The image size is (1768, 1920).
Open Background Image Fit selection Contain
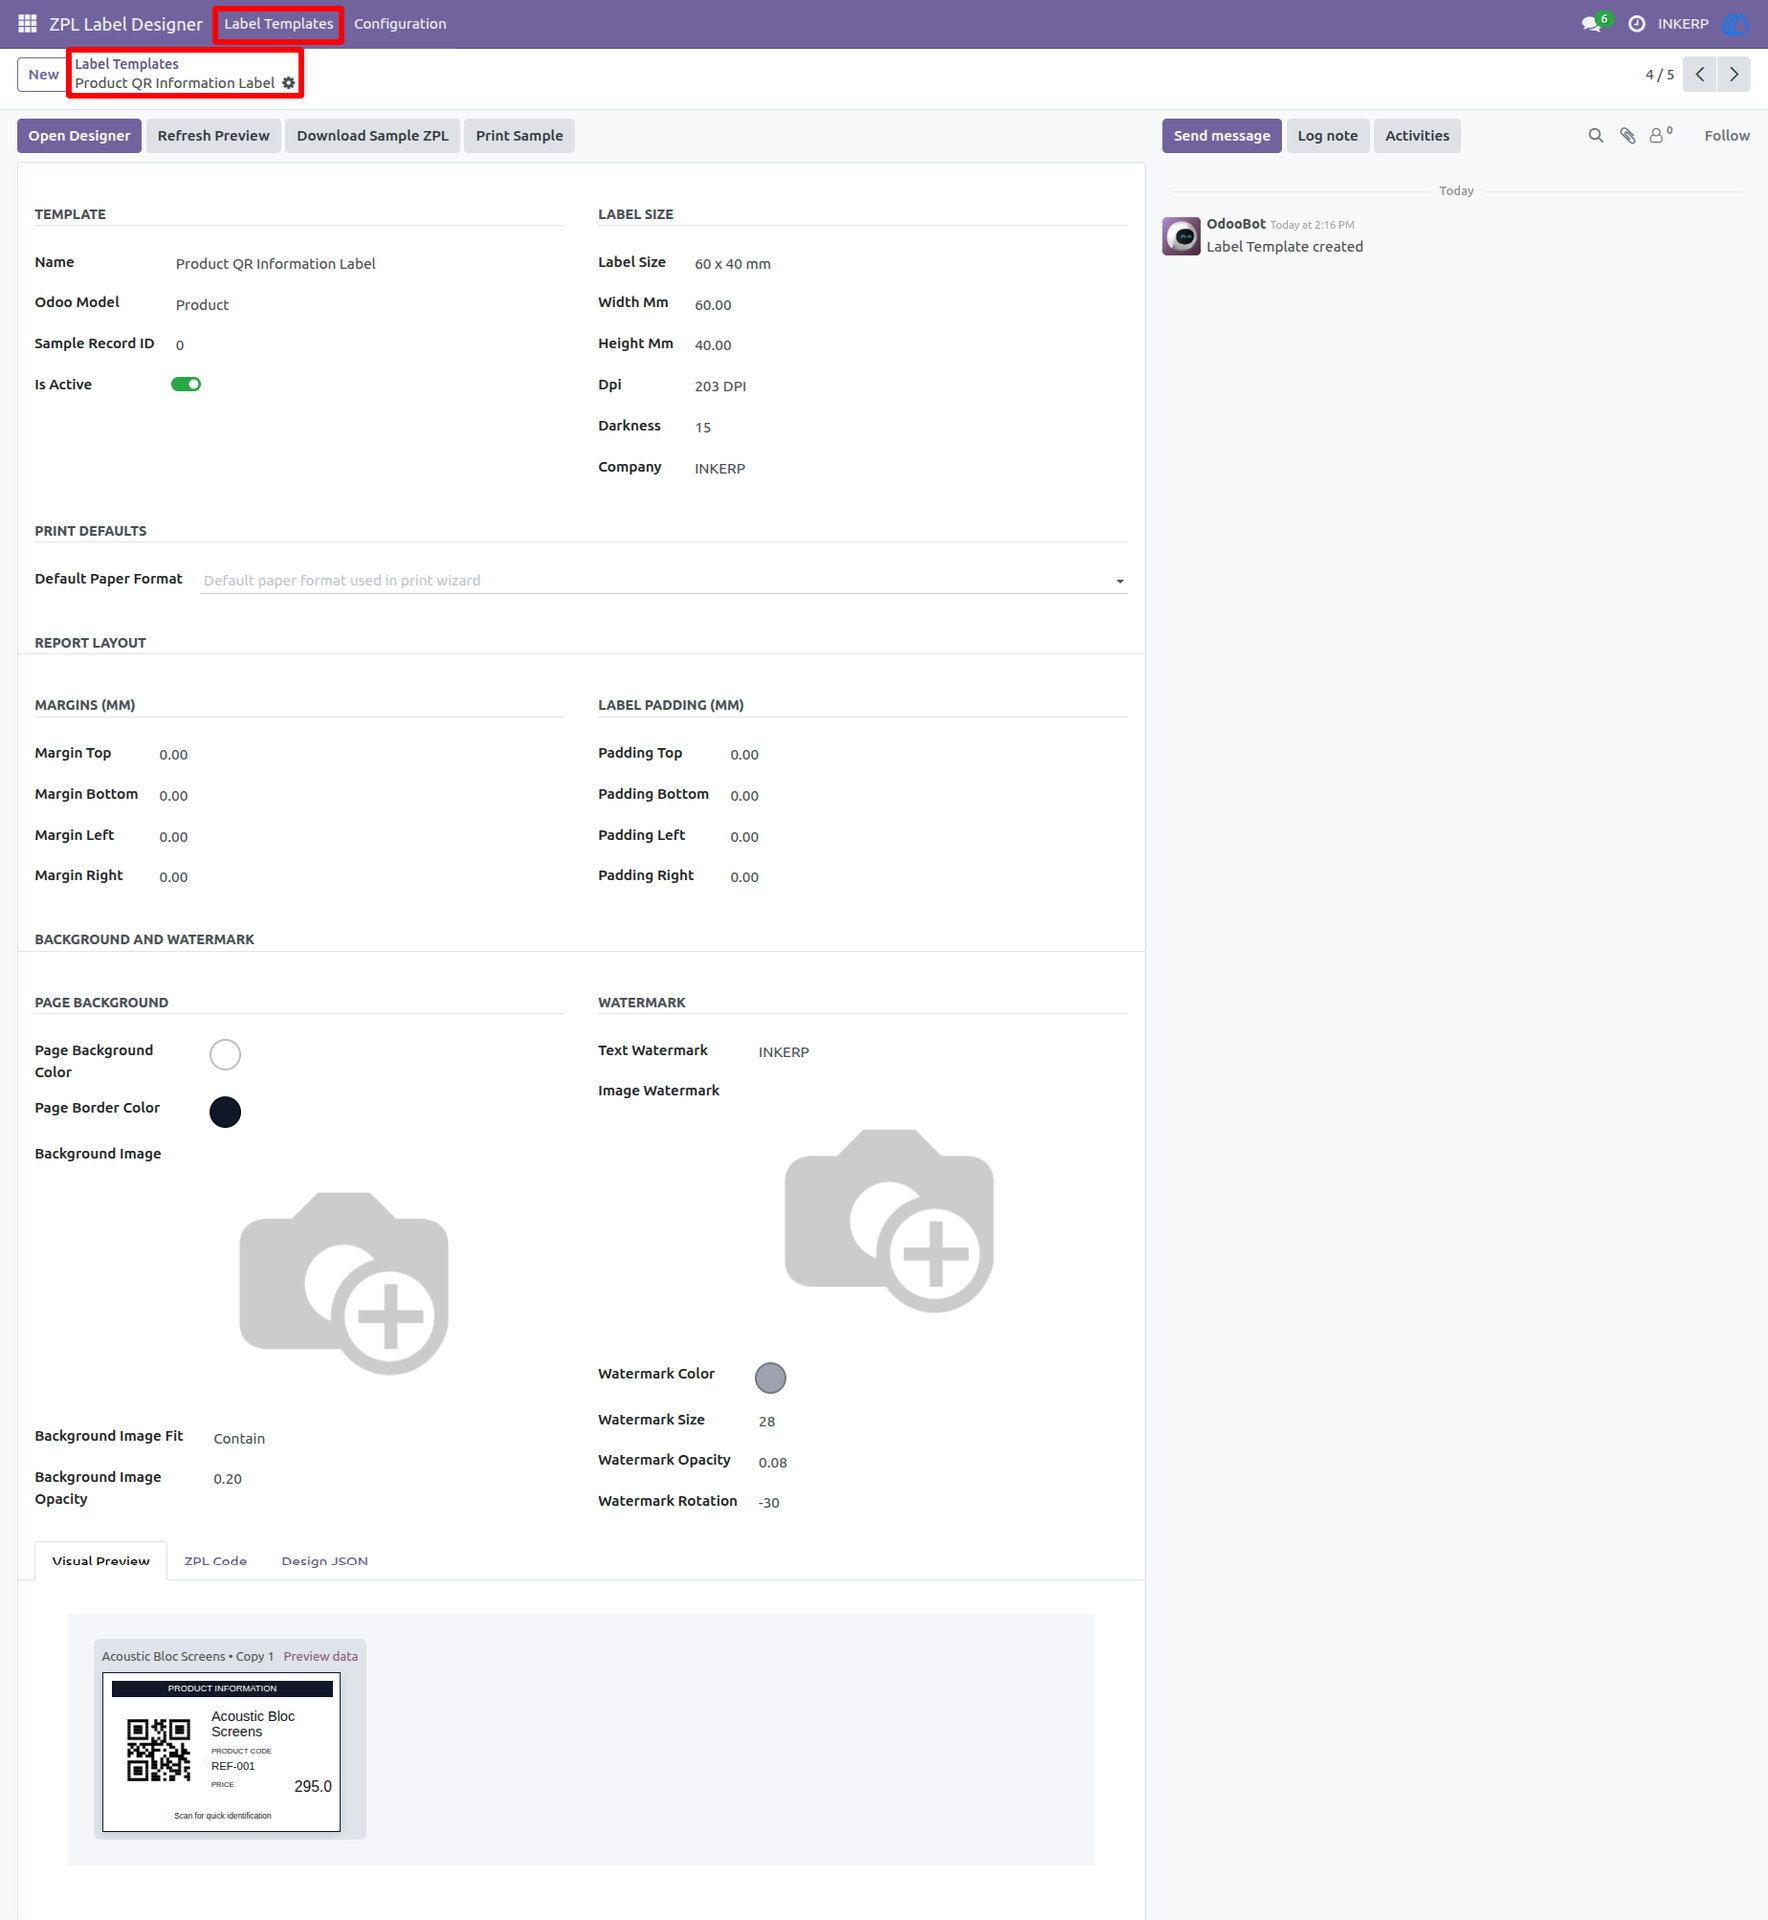(239, 1438)
